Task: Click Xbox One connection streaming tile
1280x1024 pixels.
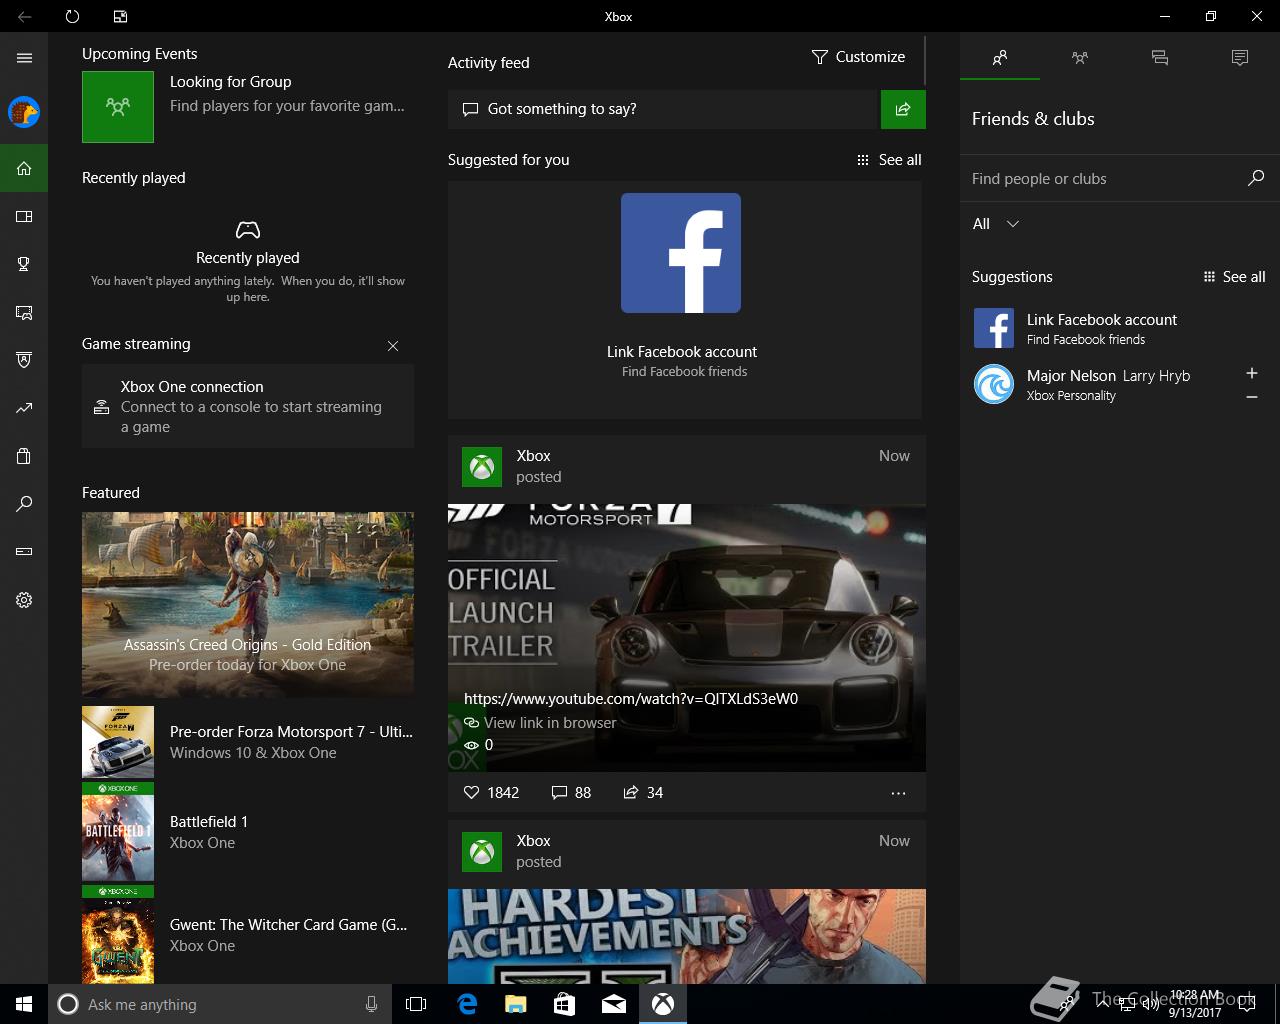Action: click(x=248, y=406)
